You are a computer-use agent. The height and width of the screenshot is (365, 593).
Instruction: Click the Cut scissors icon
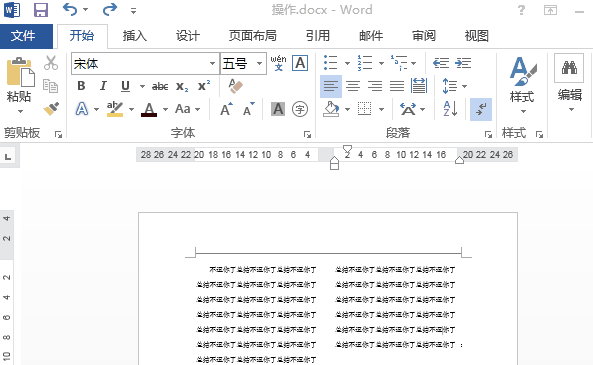click(51, 63)
